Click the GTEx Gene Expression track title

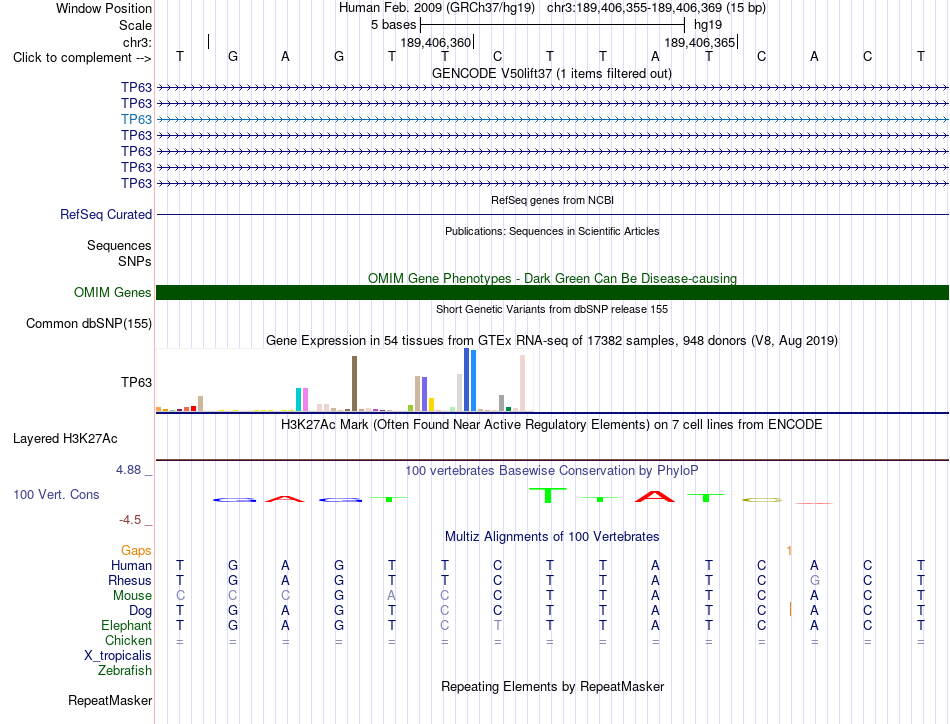[x=552, y=340]
